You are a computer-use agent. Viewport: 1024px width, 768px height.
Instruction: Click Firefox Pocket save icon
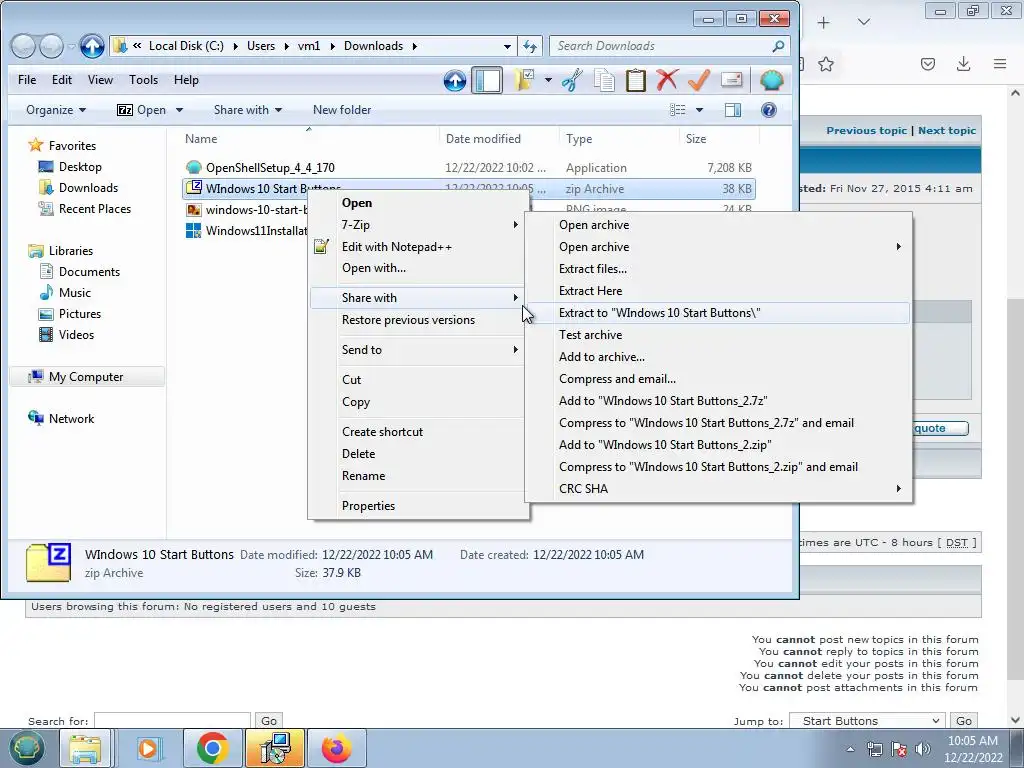coord(928,64)
